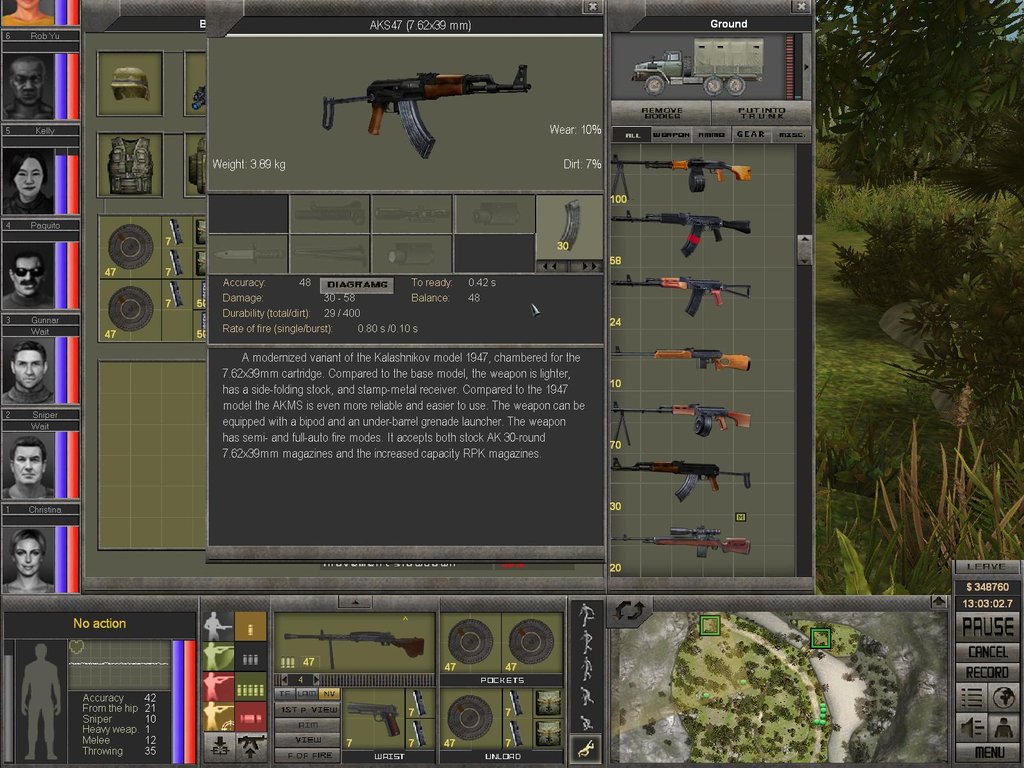Click the Leave button
This screenshot has width=1024, height=768.
pyautogui.click(x=986, y=567)
